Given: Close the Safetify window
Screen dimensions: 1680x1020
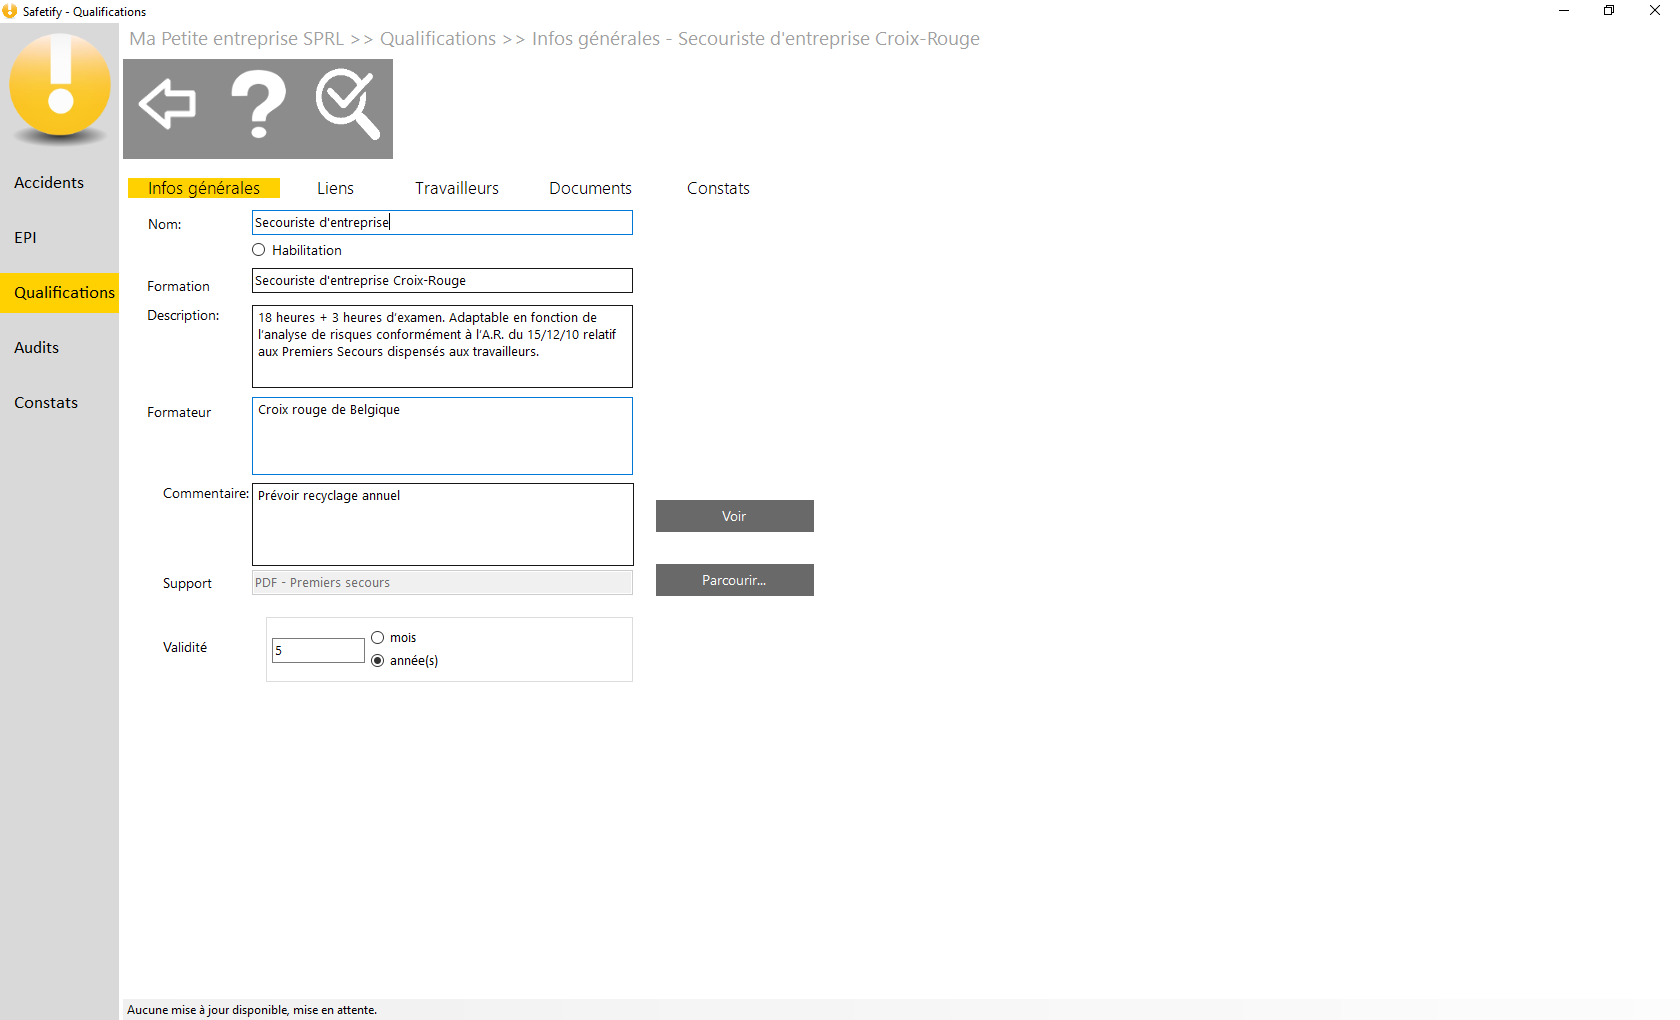Looking at the screenshot, I should pos(1655,11).
